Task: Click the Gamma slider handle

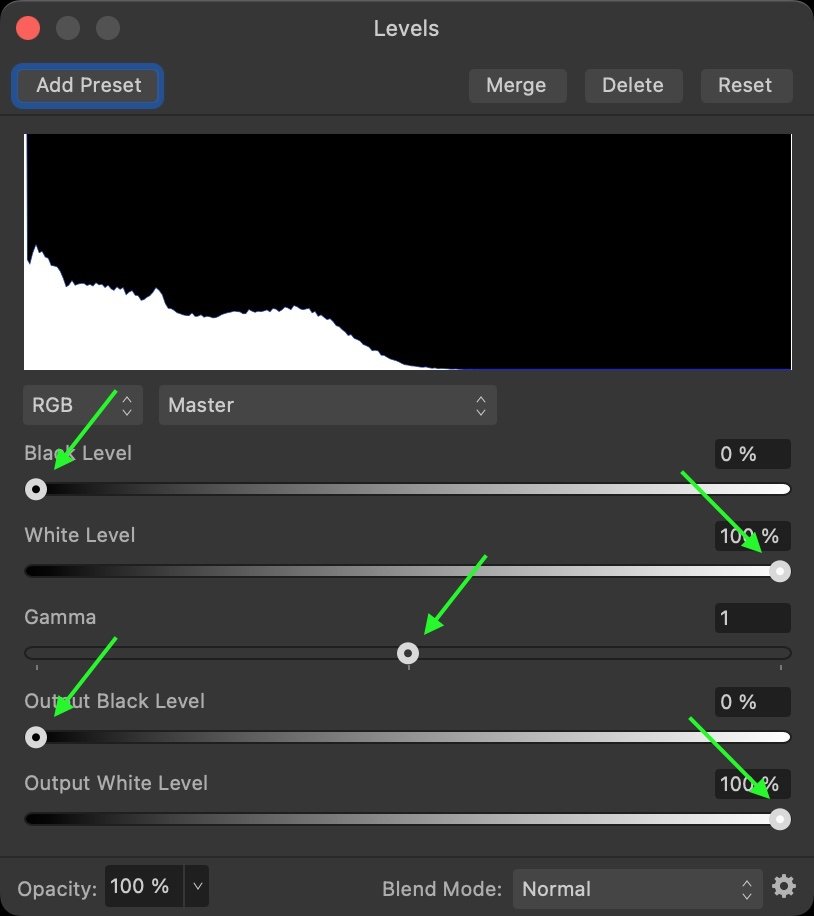Action: click(408, 653)
